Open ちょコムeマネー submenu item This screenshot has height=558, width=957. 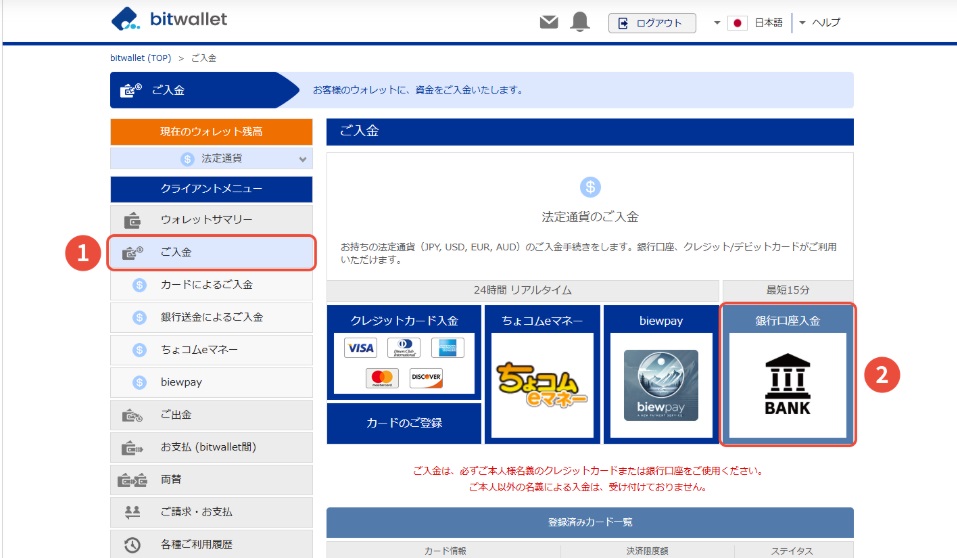(211, 350)
